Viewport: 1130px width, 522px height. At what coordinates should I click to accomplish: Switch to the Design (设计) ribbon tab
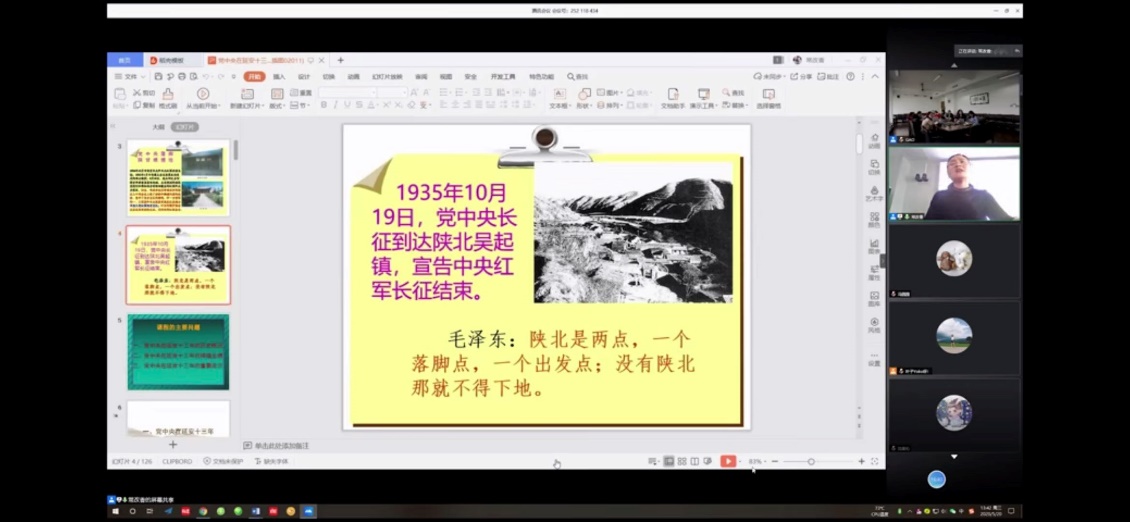304,76
